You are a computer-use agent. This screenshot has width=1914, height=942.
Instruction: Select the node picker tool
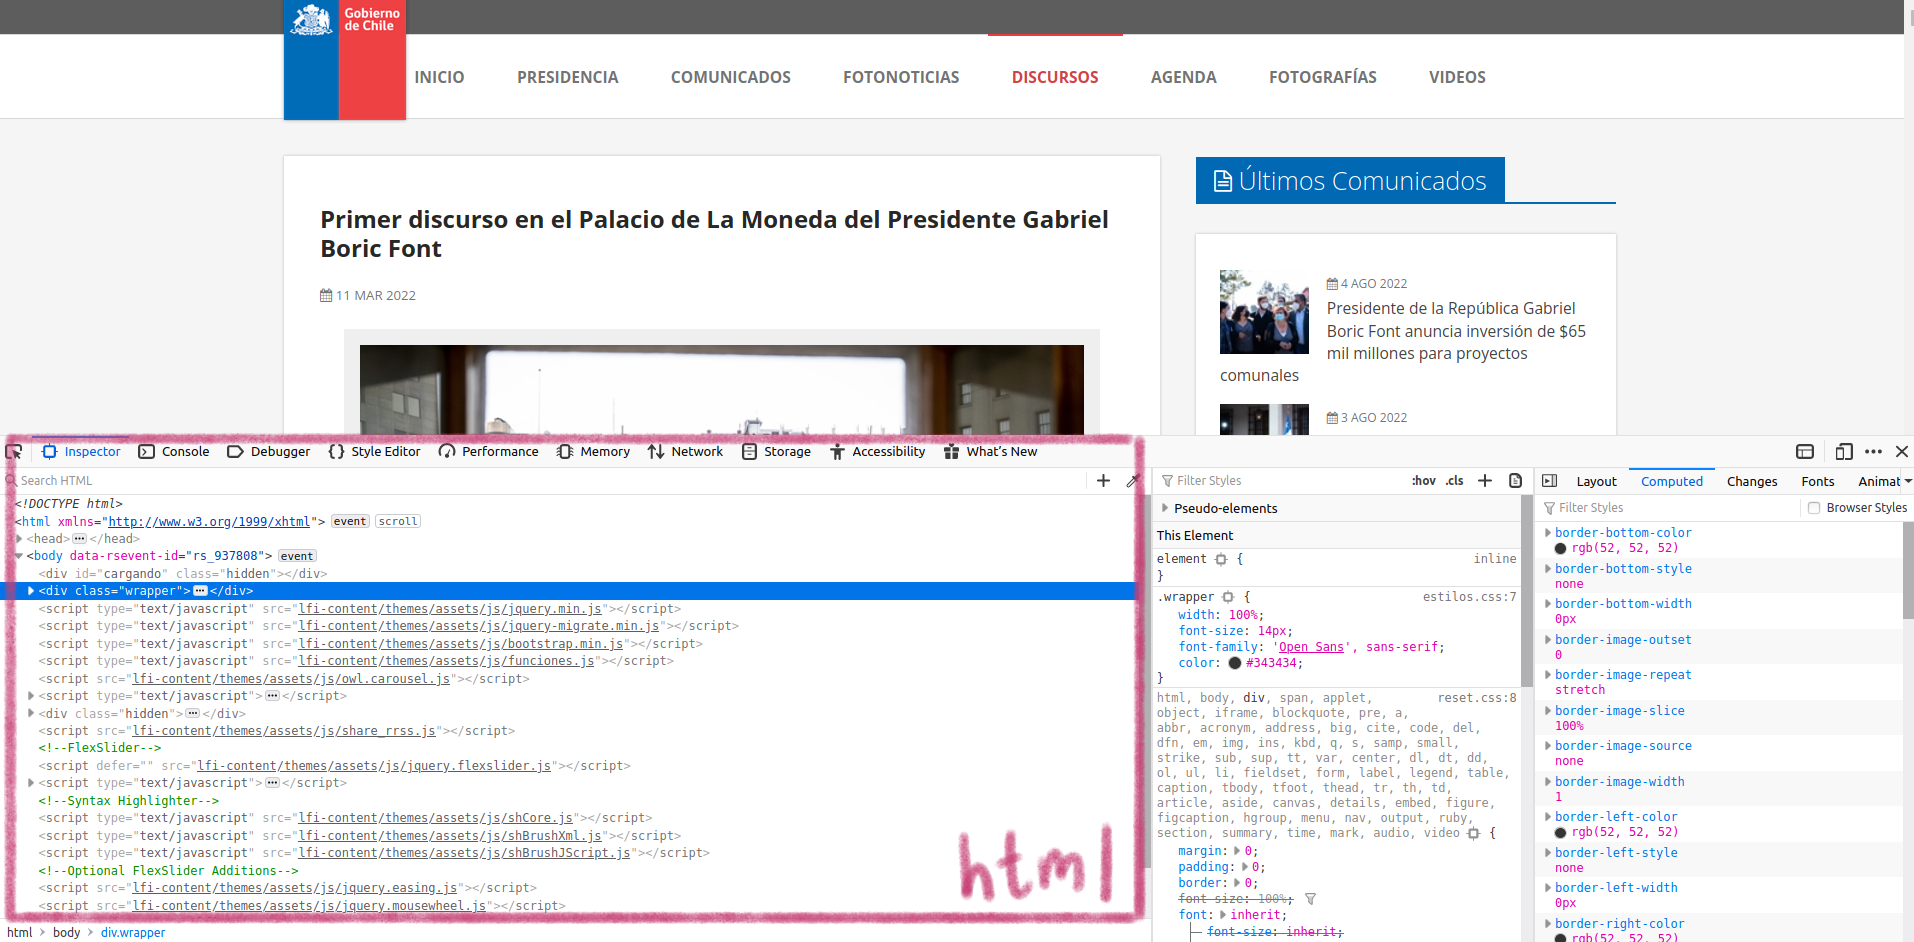(x=14, y=451)
